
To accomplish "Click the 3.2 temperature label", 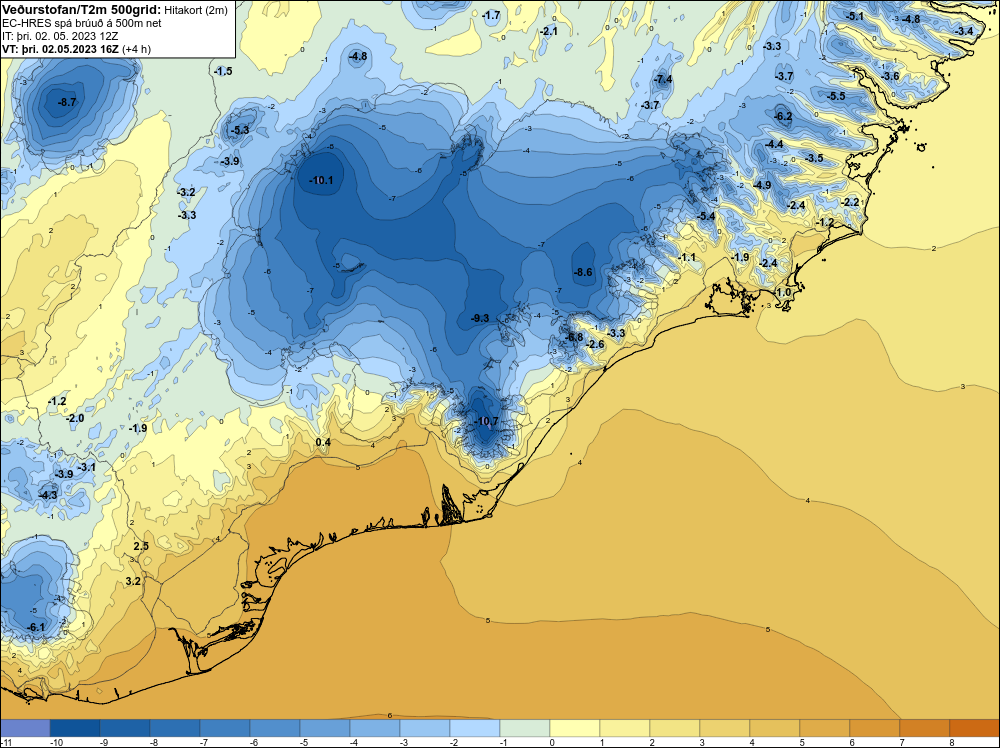I will [133, 582].
